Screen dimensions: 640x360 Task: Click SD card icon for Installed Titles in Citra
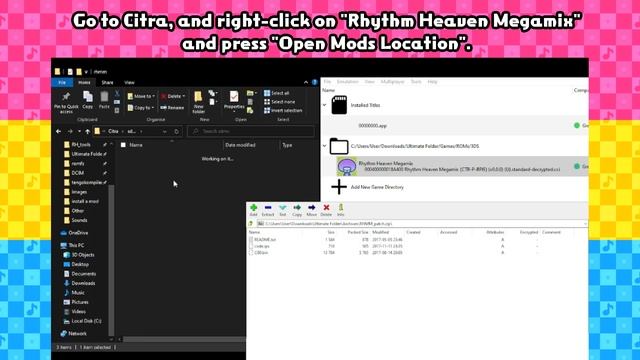[x=339, y=105]
